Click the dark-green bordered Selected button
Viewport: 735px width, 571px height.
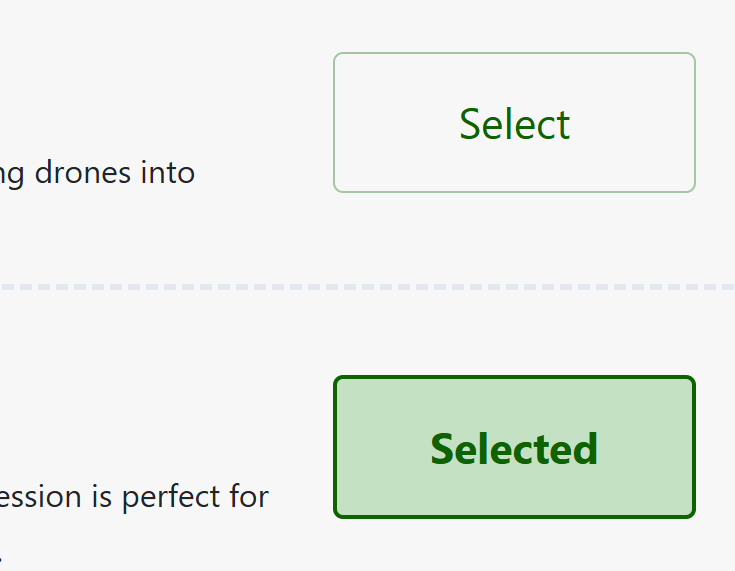pyautogui.click(x=514, y=448)
